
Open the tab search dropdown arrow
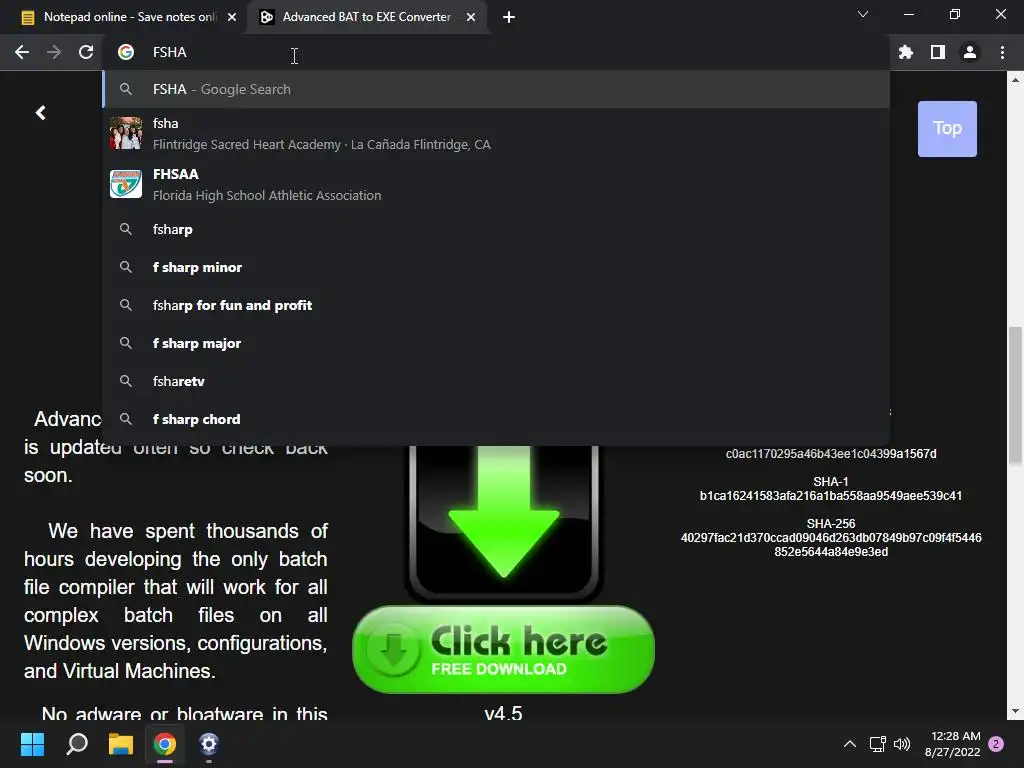(x=863, y=14)
